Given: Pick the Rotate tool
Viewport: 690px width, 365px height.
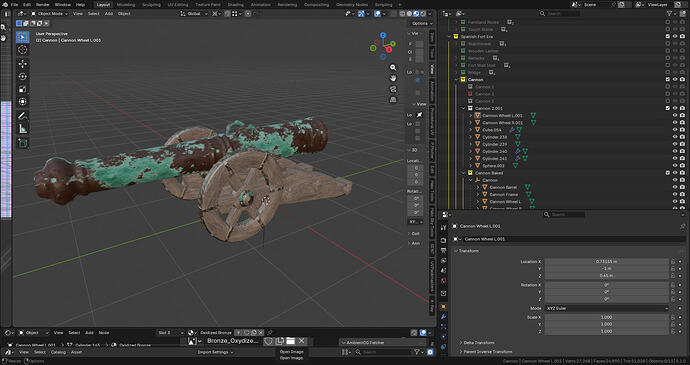Looking at the screenshot, I should tap(22, 77).
